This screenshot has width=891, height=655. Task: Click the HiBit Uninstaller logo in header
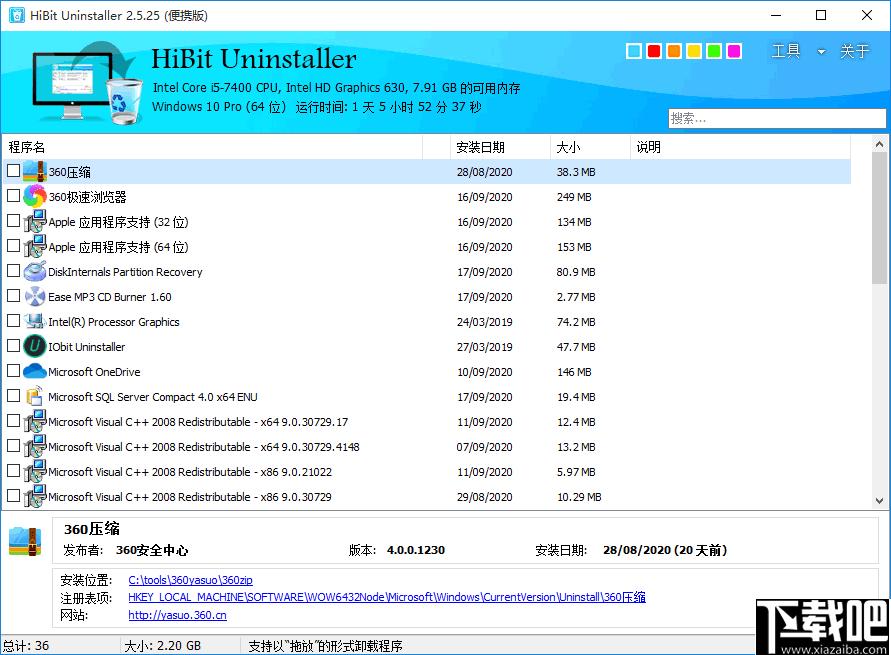click(x=86, y=82)
